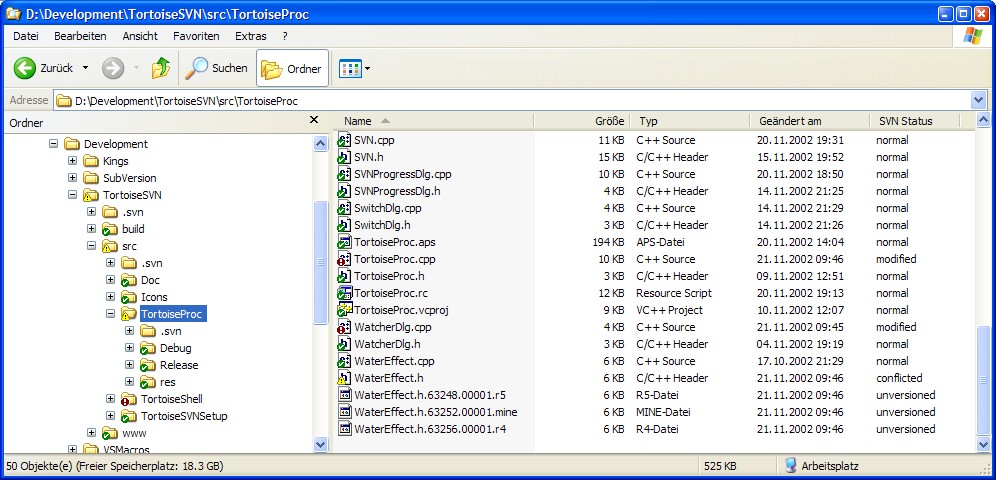Select the Icons folder in tree
Screen dimensions: 996x480
point(154,297)
